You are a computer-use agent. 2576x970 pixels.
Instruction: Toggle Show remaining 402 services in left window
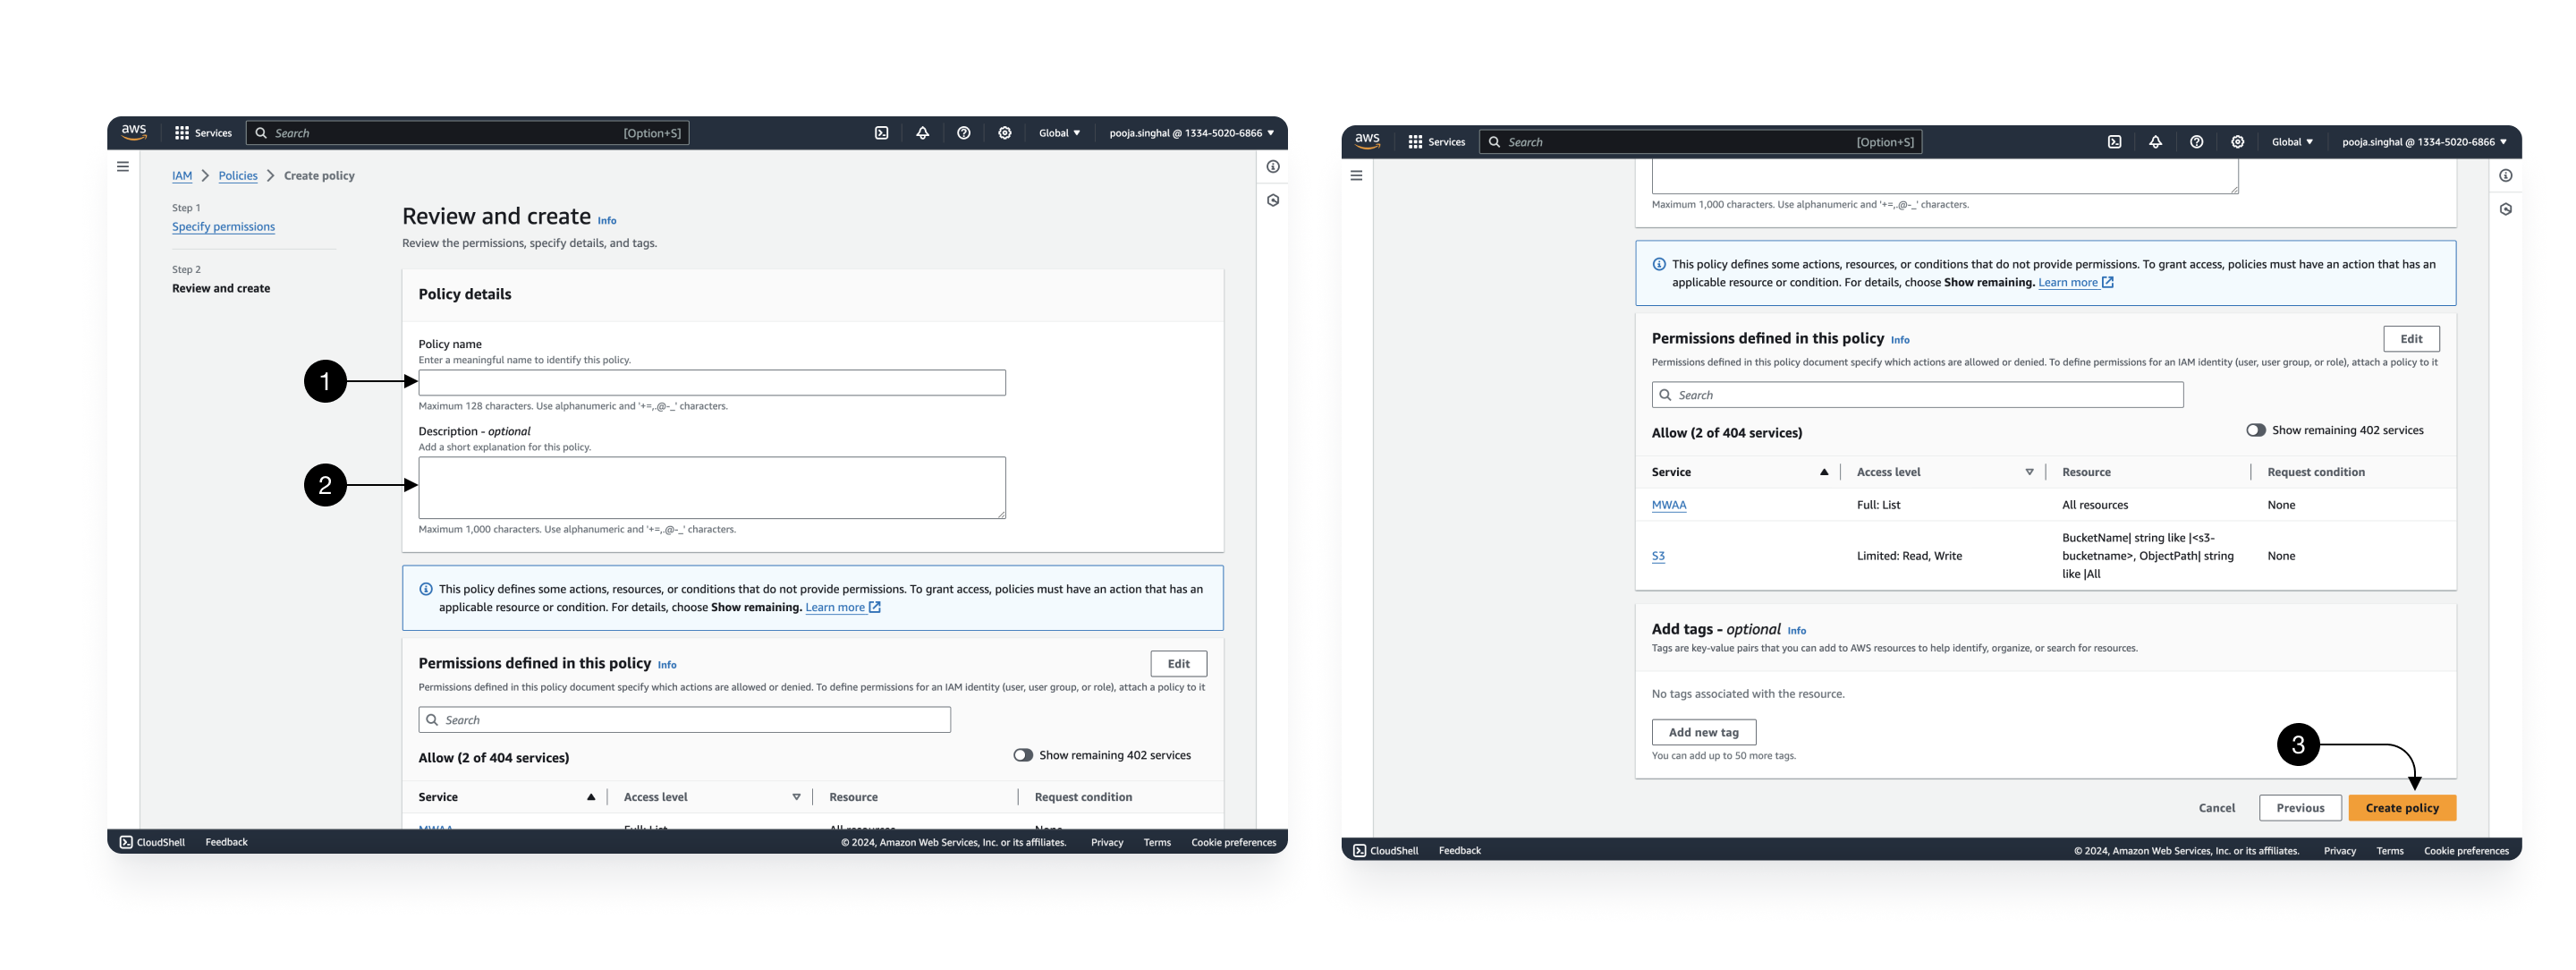pos(1022,755)
